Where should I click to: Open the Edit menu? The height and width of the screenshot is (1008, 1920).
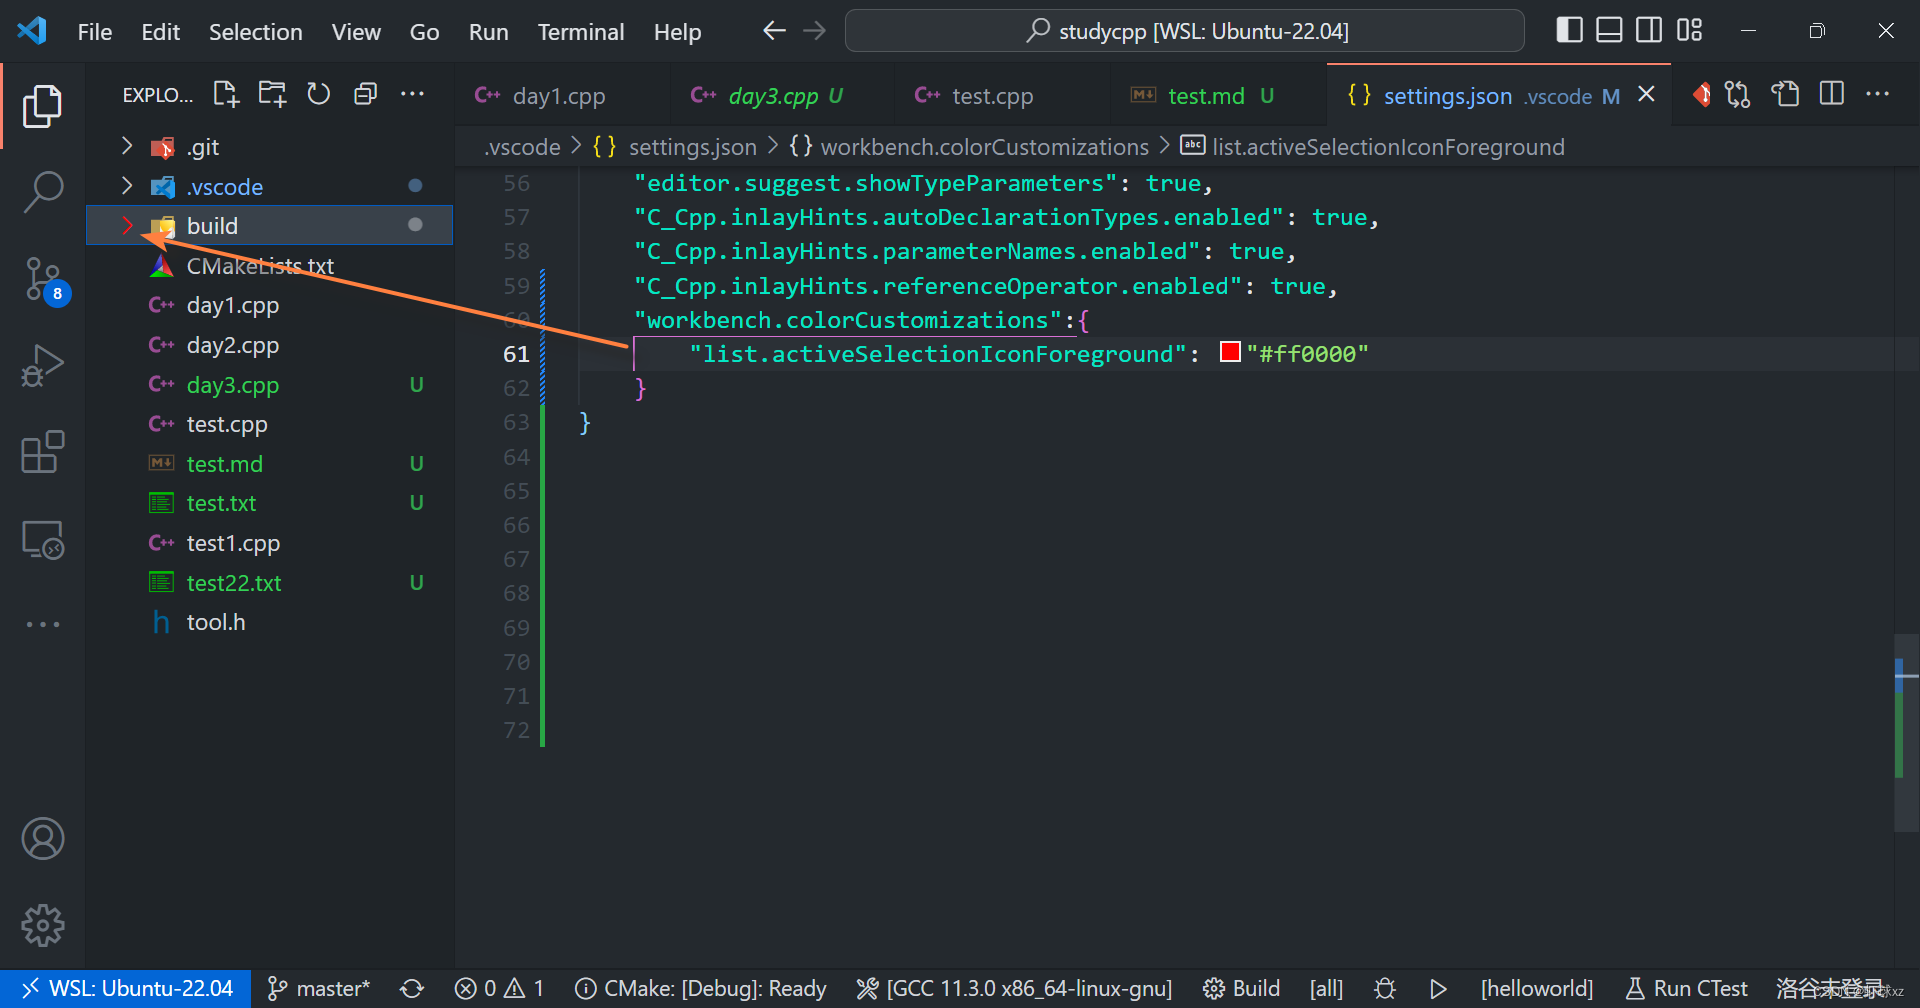[160, 32]
